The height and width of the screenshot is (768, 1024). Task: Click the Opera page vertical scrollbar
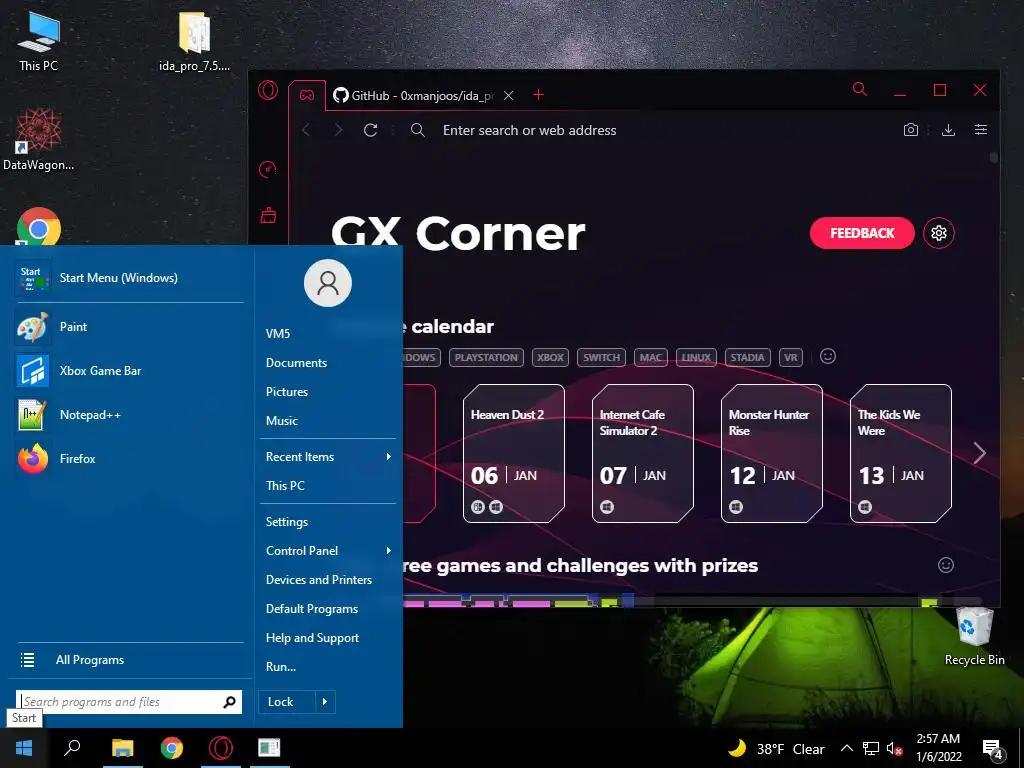[x=993, y=157]
